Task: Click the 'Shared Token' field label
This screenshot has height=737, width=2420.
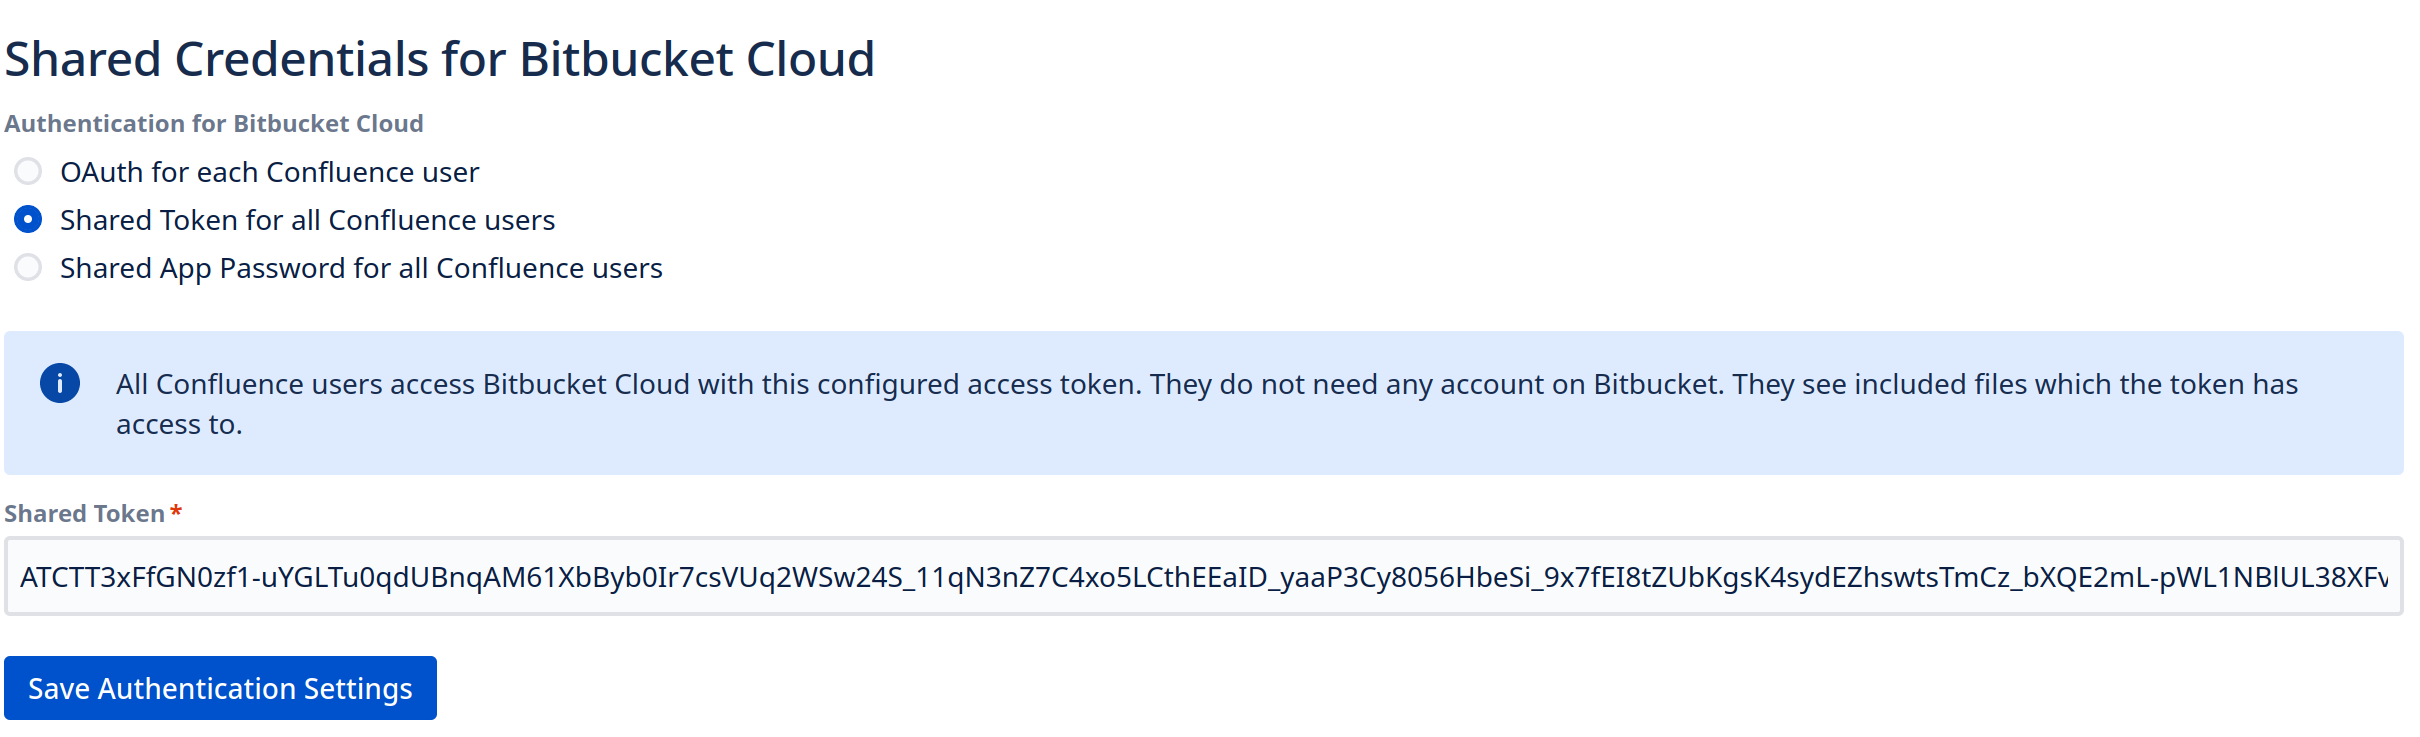Action: [85, 513]
